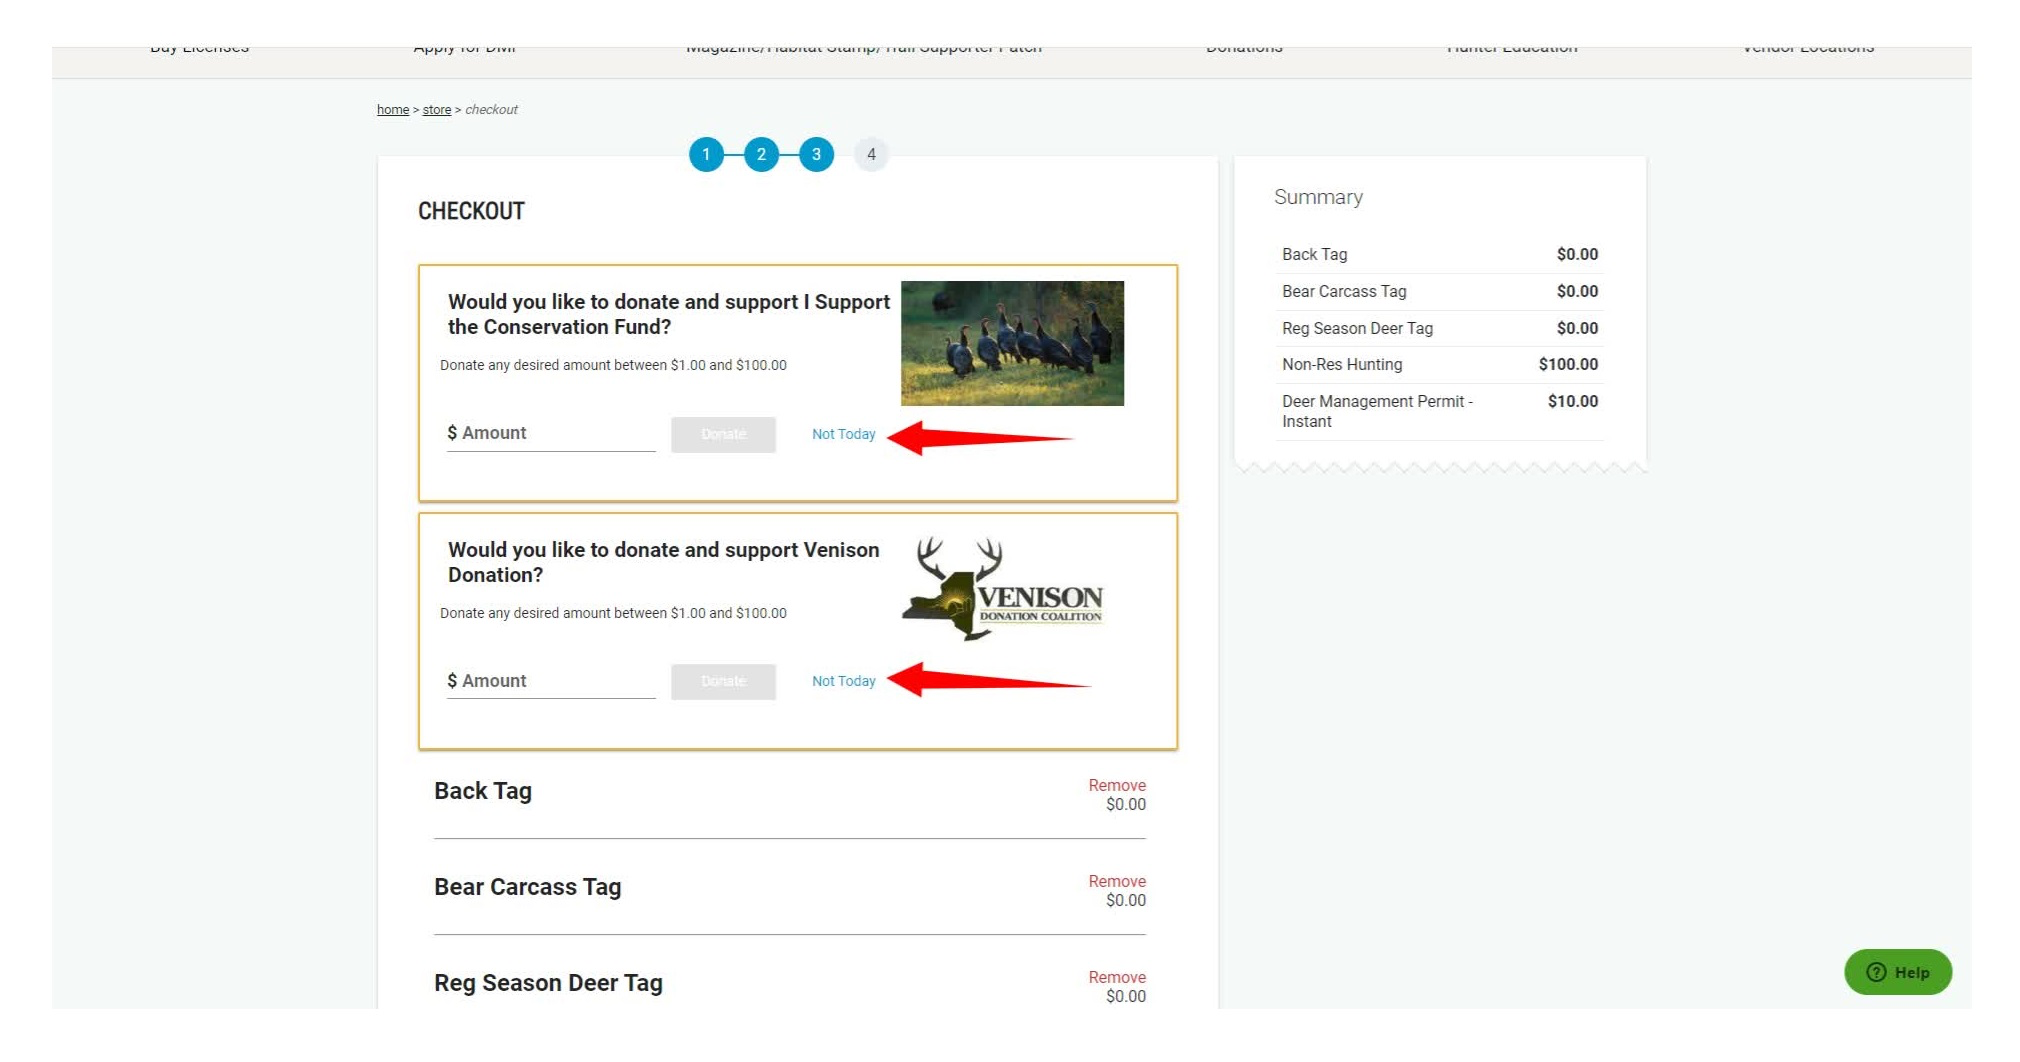Click the Reg Season Deer Tag cart title
2020x1062 pixels.
pos(548,983)
